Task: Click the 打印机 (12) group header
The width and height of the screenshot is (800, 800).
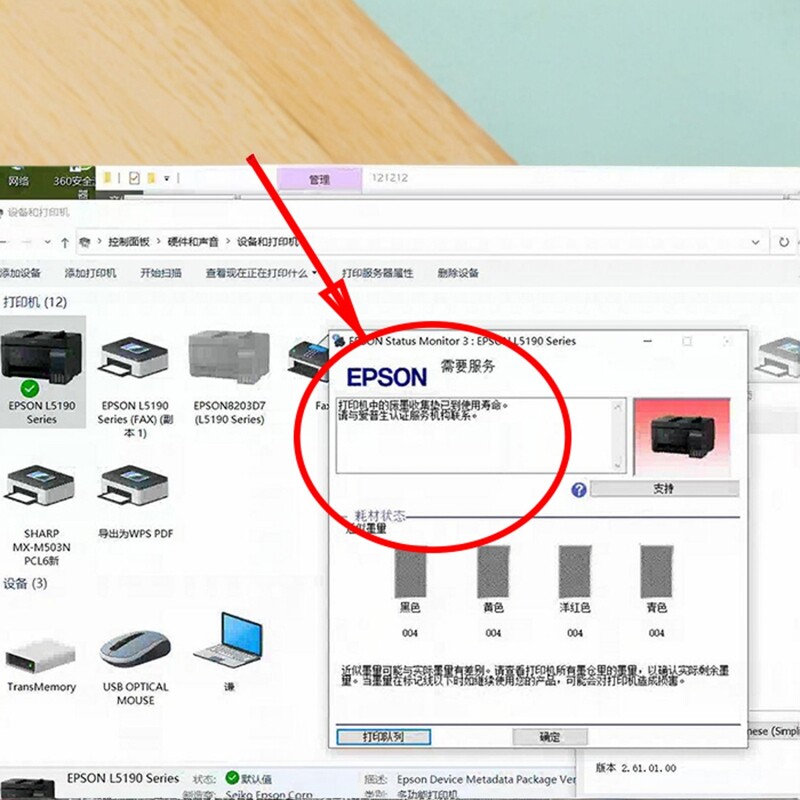Action: coord(35,302)
